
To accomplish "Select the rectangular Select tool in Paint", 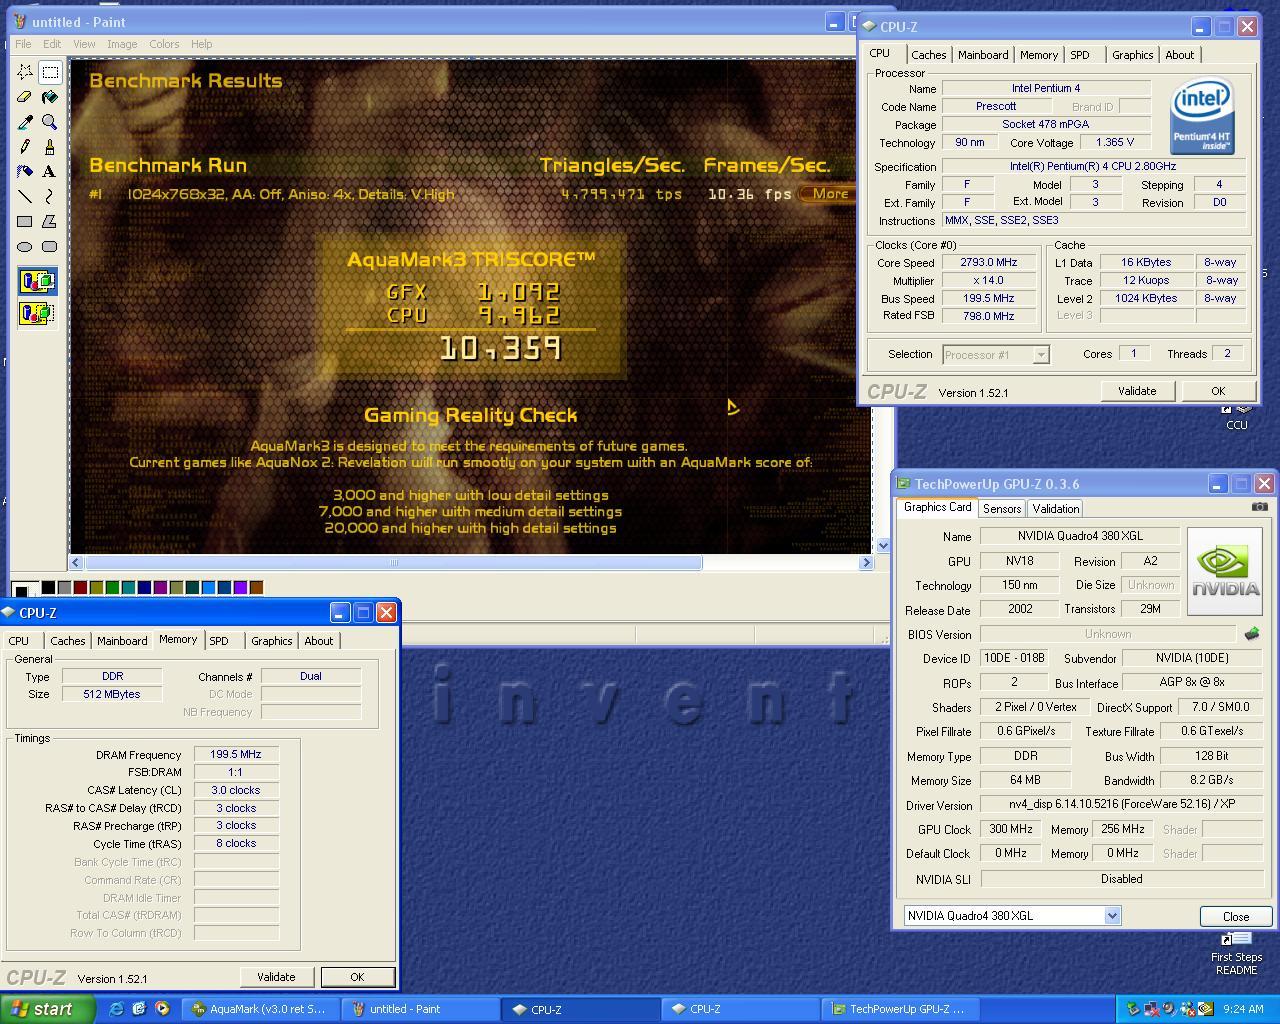I will pyautogui.click(x=49, y=72).
